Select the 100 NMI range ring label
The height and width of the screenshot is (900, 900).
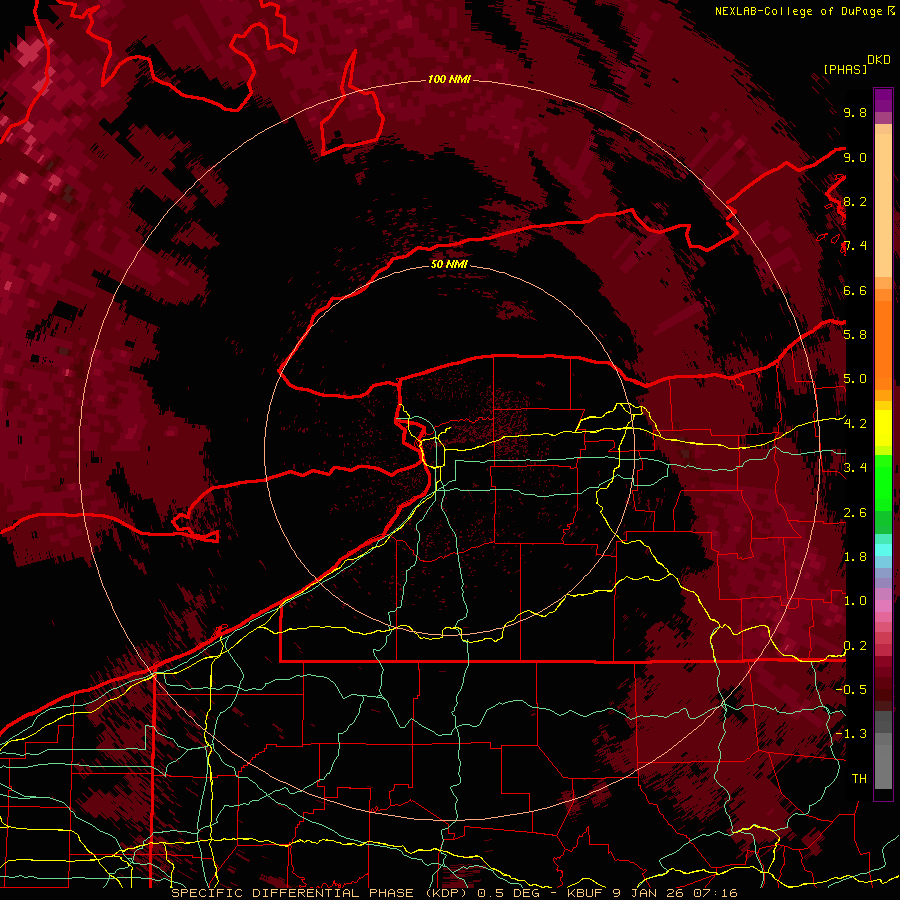(449, 79)
